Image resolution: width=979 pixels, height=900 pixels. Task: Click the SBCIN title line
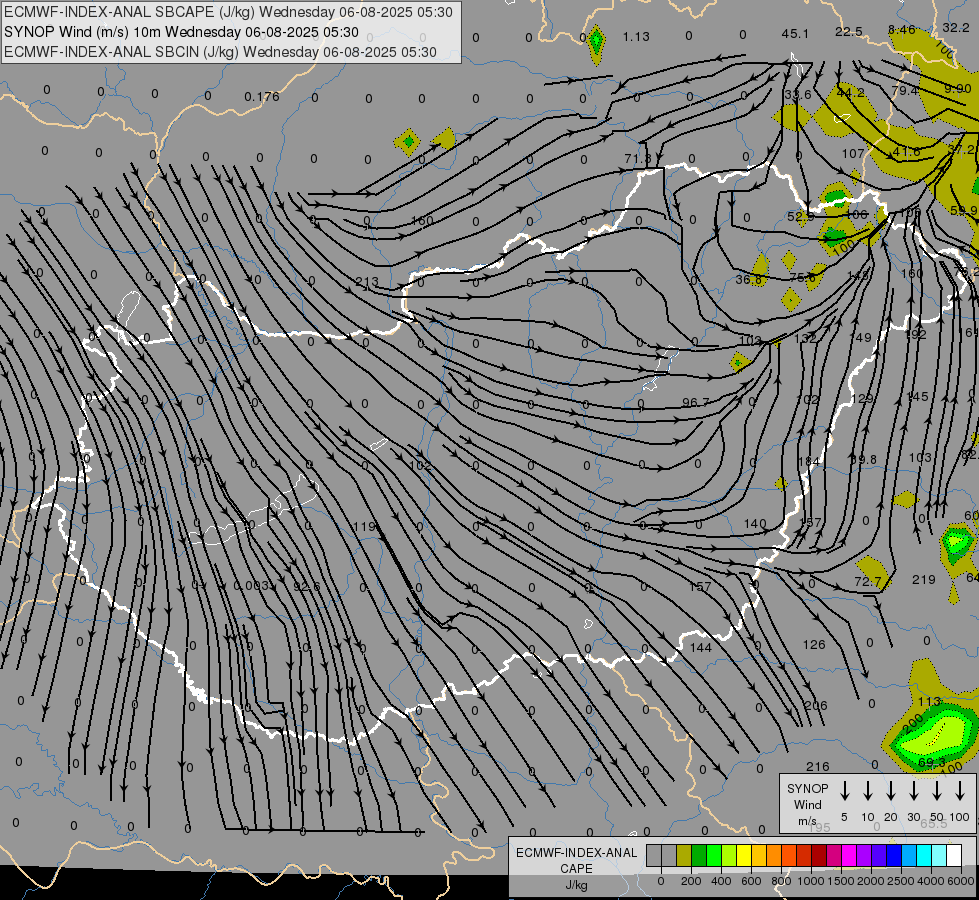coord(220,52)
